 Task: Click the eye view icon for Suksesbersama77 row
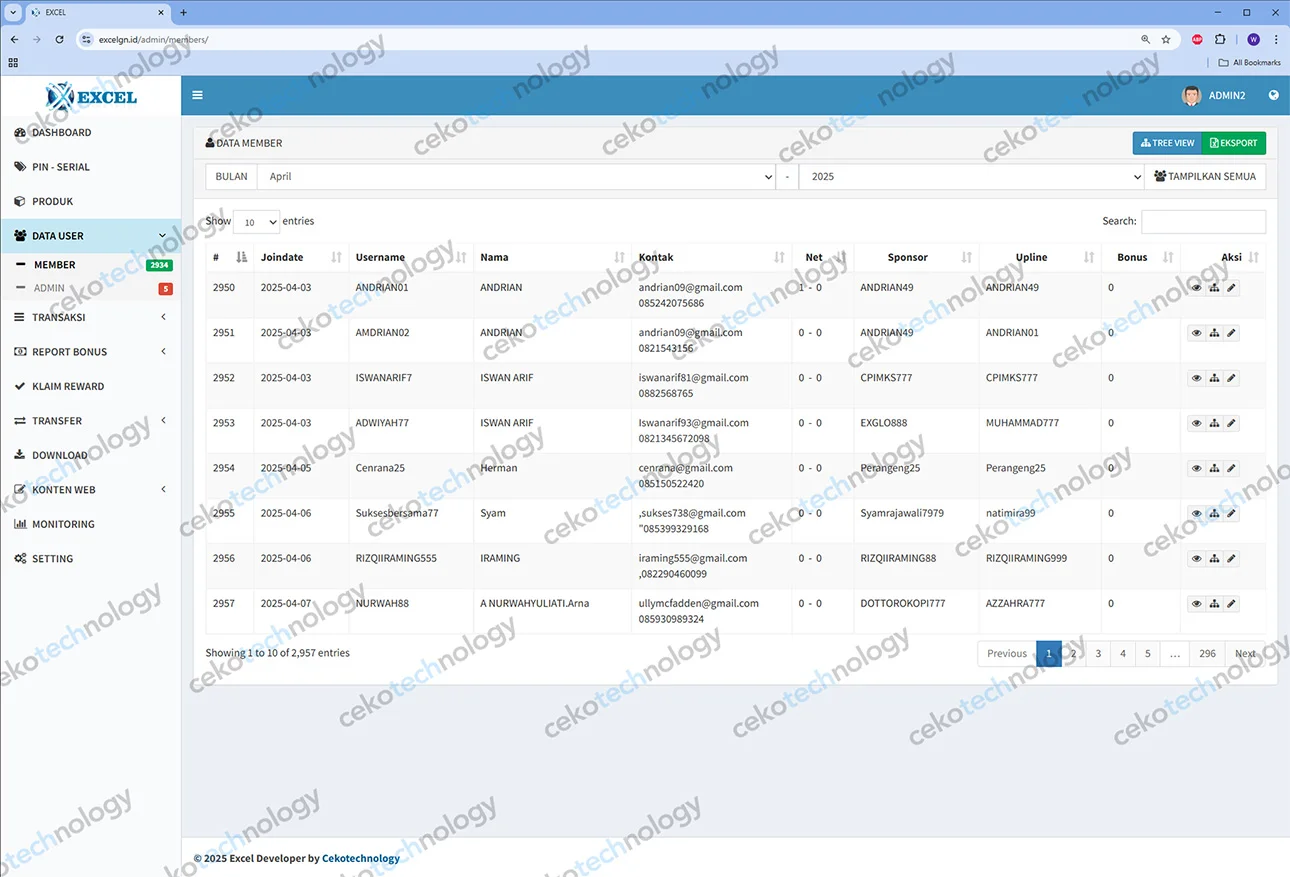(1196, 514)
